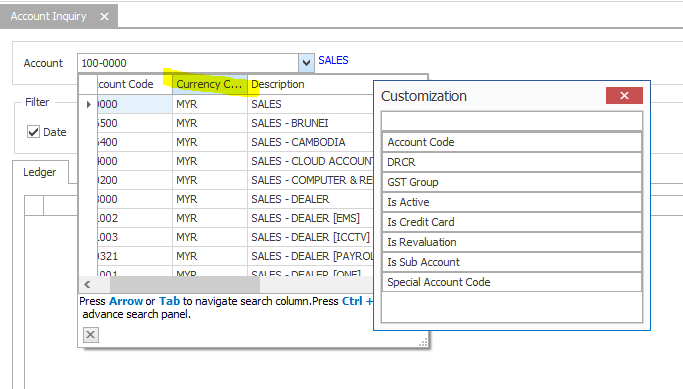Click the MYR cell in the SALES row
This screenshot has height=389, width=683.
(210, 104)
